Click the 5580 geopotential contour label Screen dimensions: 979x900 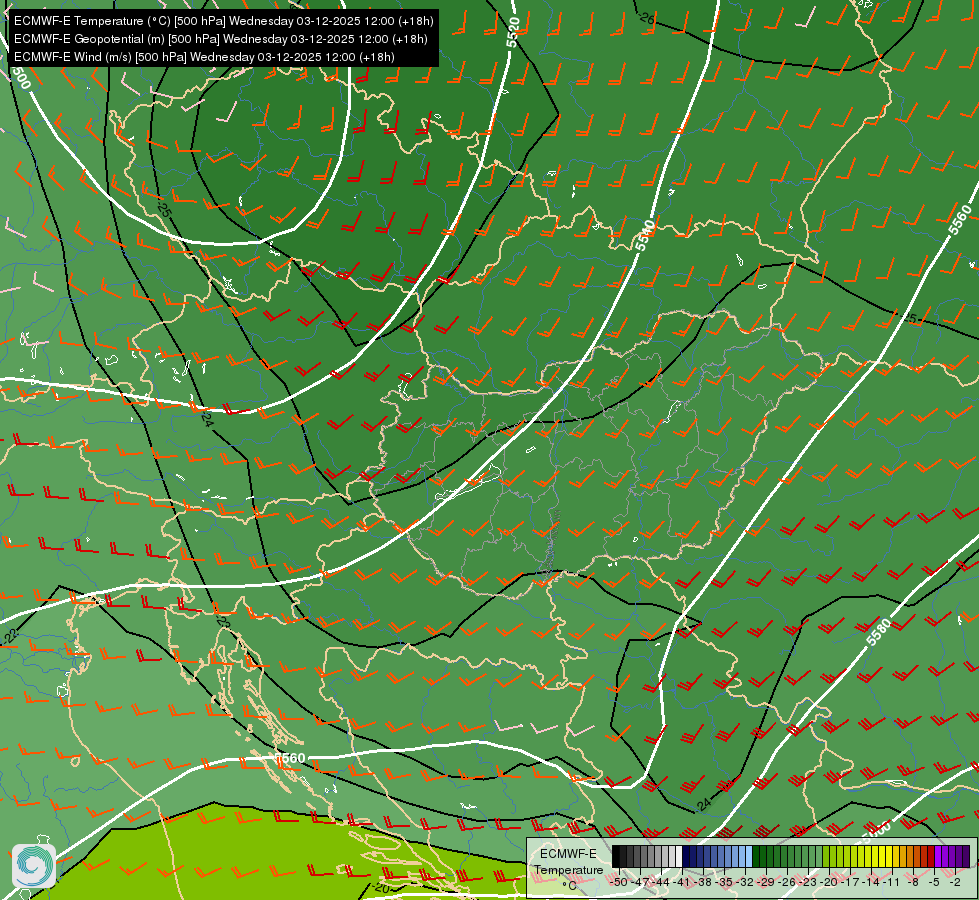point(879,631)
